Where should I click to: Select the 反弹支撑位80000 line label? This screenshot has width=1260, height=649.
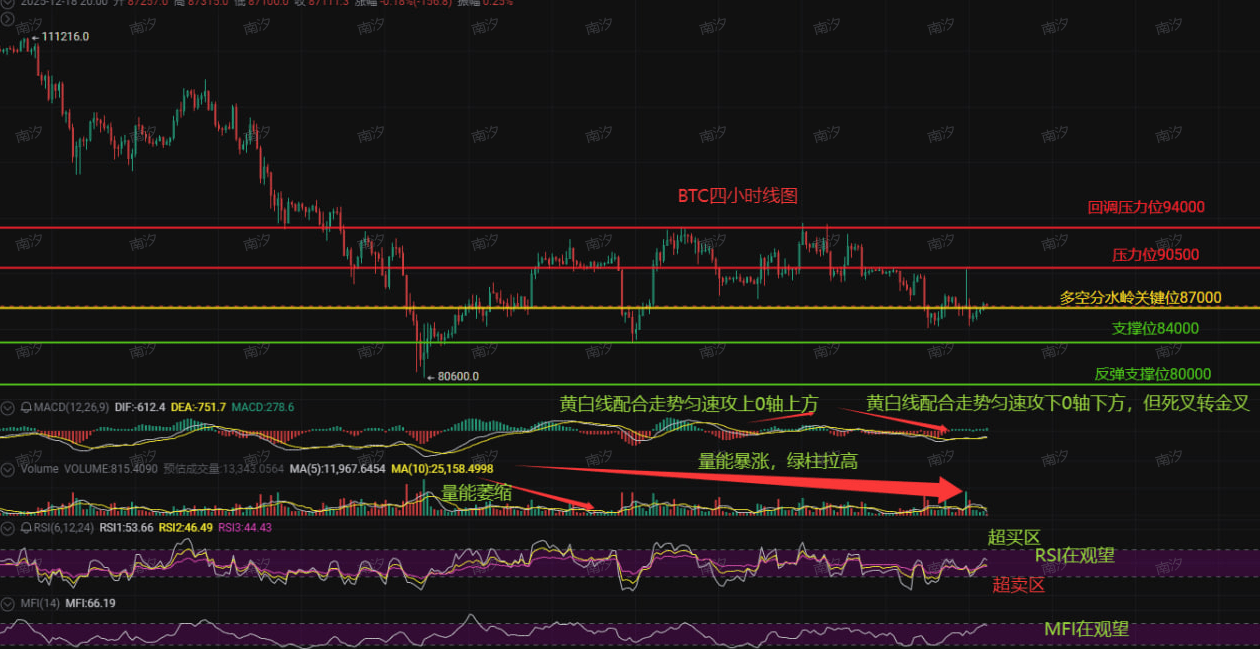coord(1152,373)
